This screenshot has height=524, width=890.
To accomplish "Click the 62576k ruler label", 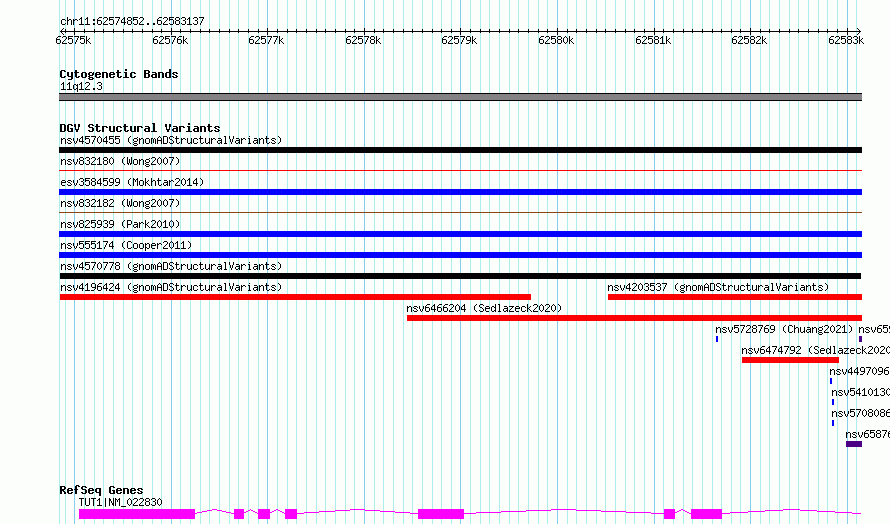I will point(170,40).
